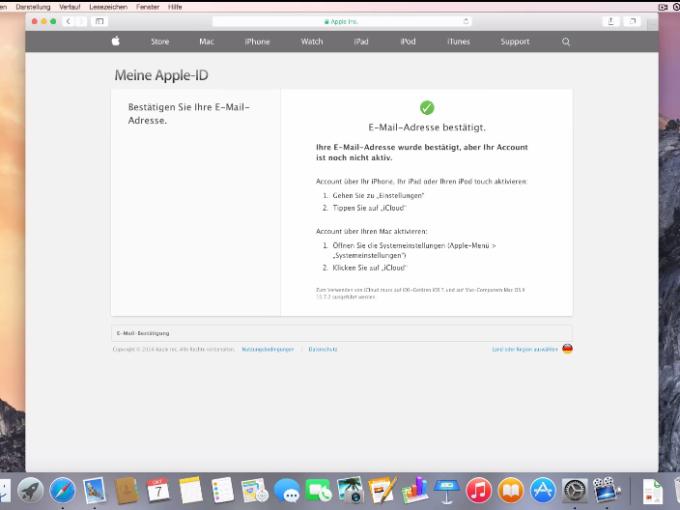Open Watch in Apple navigation
The image size is (680, 510).
(x=312, y=42)
